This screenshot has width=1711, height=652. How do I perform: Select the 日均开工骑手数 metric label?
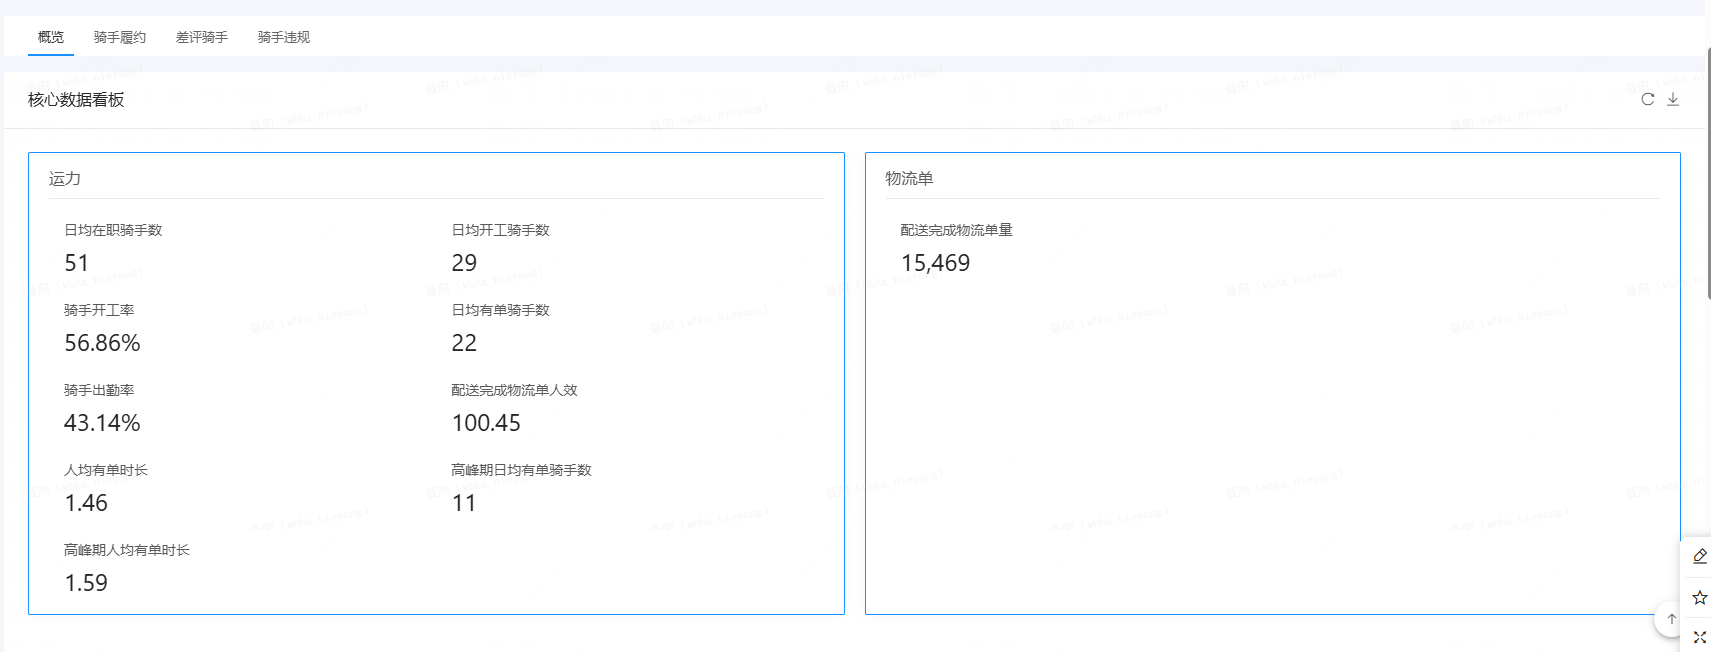coord(500,230)
